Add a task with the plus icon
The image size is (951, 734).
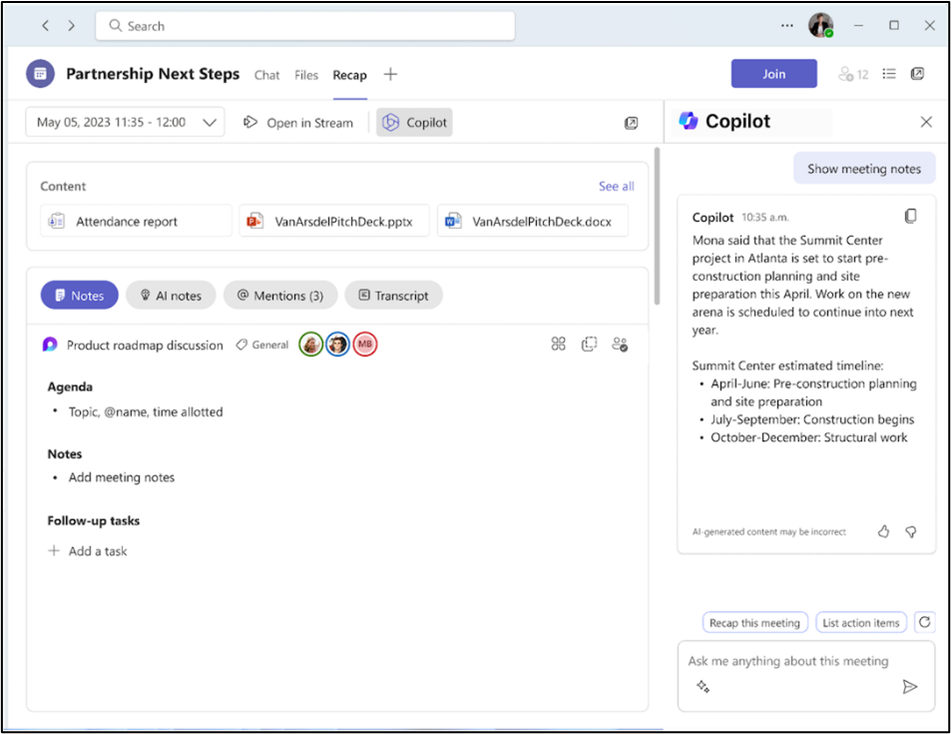coord(54,550)
